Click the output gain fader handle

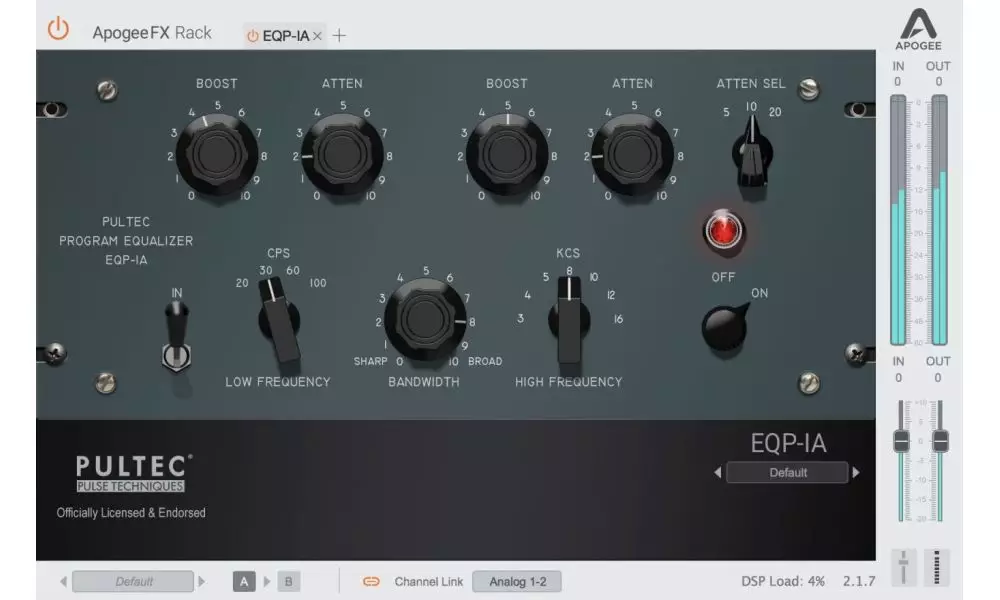click(941, 441)
